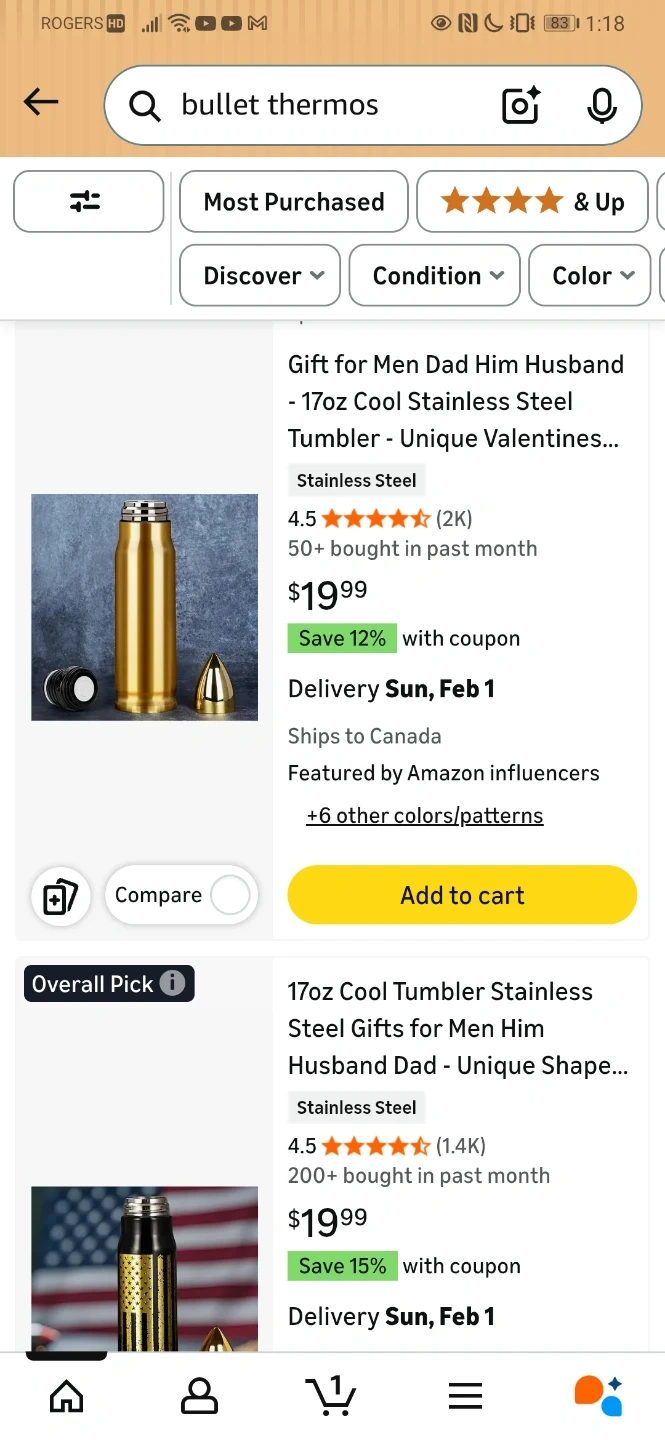665x1440 pixels.
Task: Open the shopping cart icon
Action: [x=331, y=1395]
